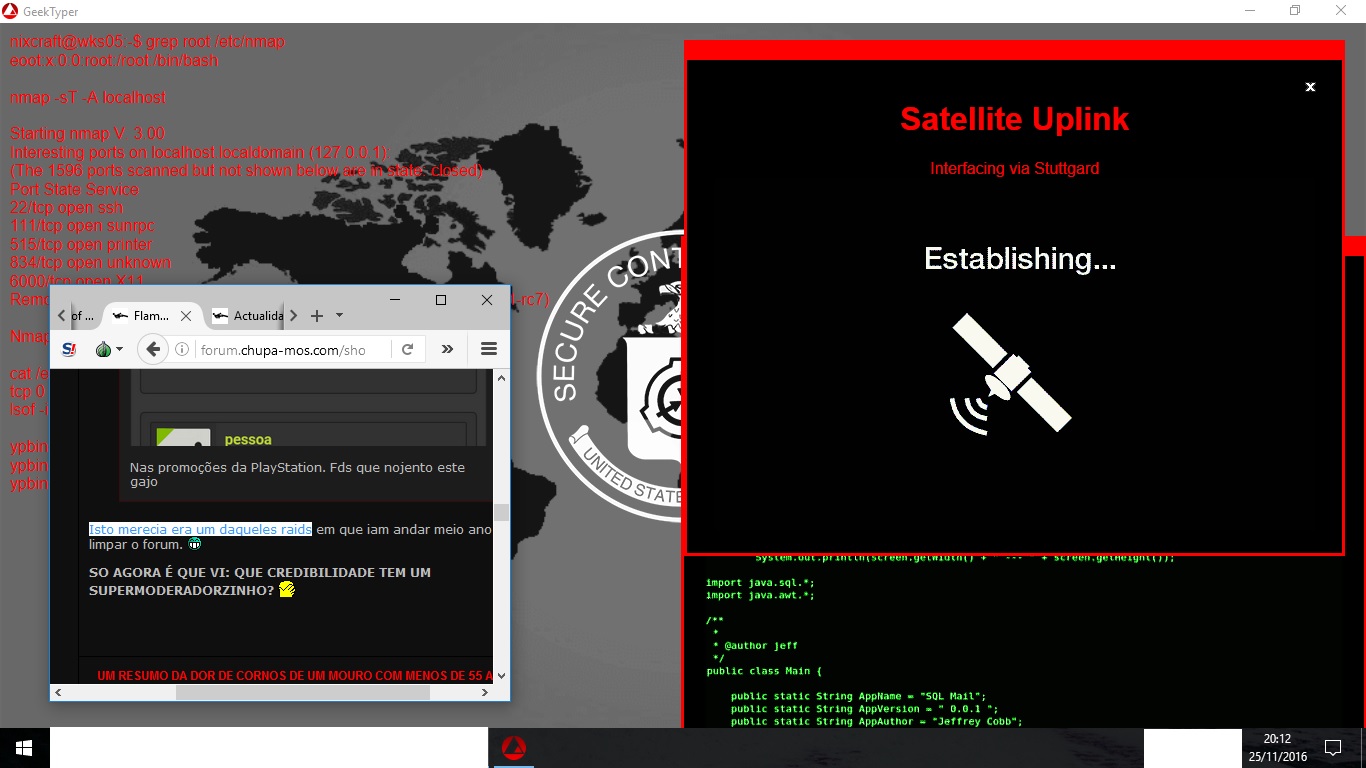Click '515/tcp open printer' line
The image size is (1366, 768).
(81, 244)
